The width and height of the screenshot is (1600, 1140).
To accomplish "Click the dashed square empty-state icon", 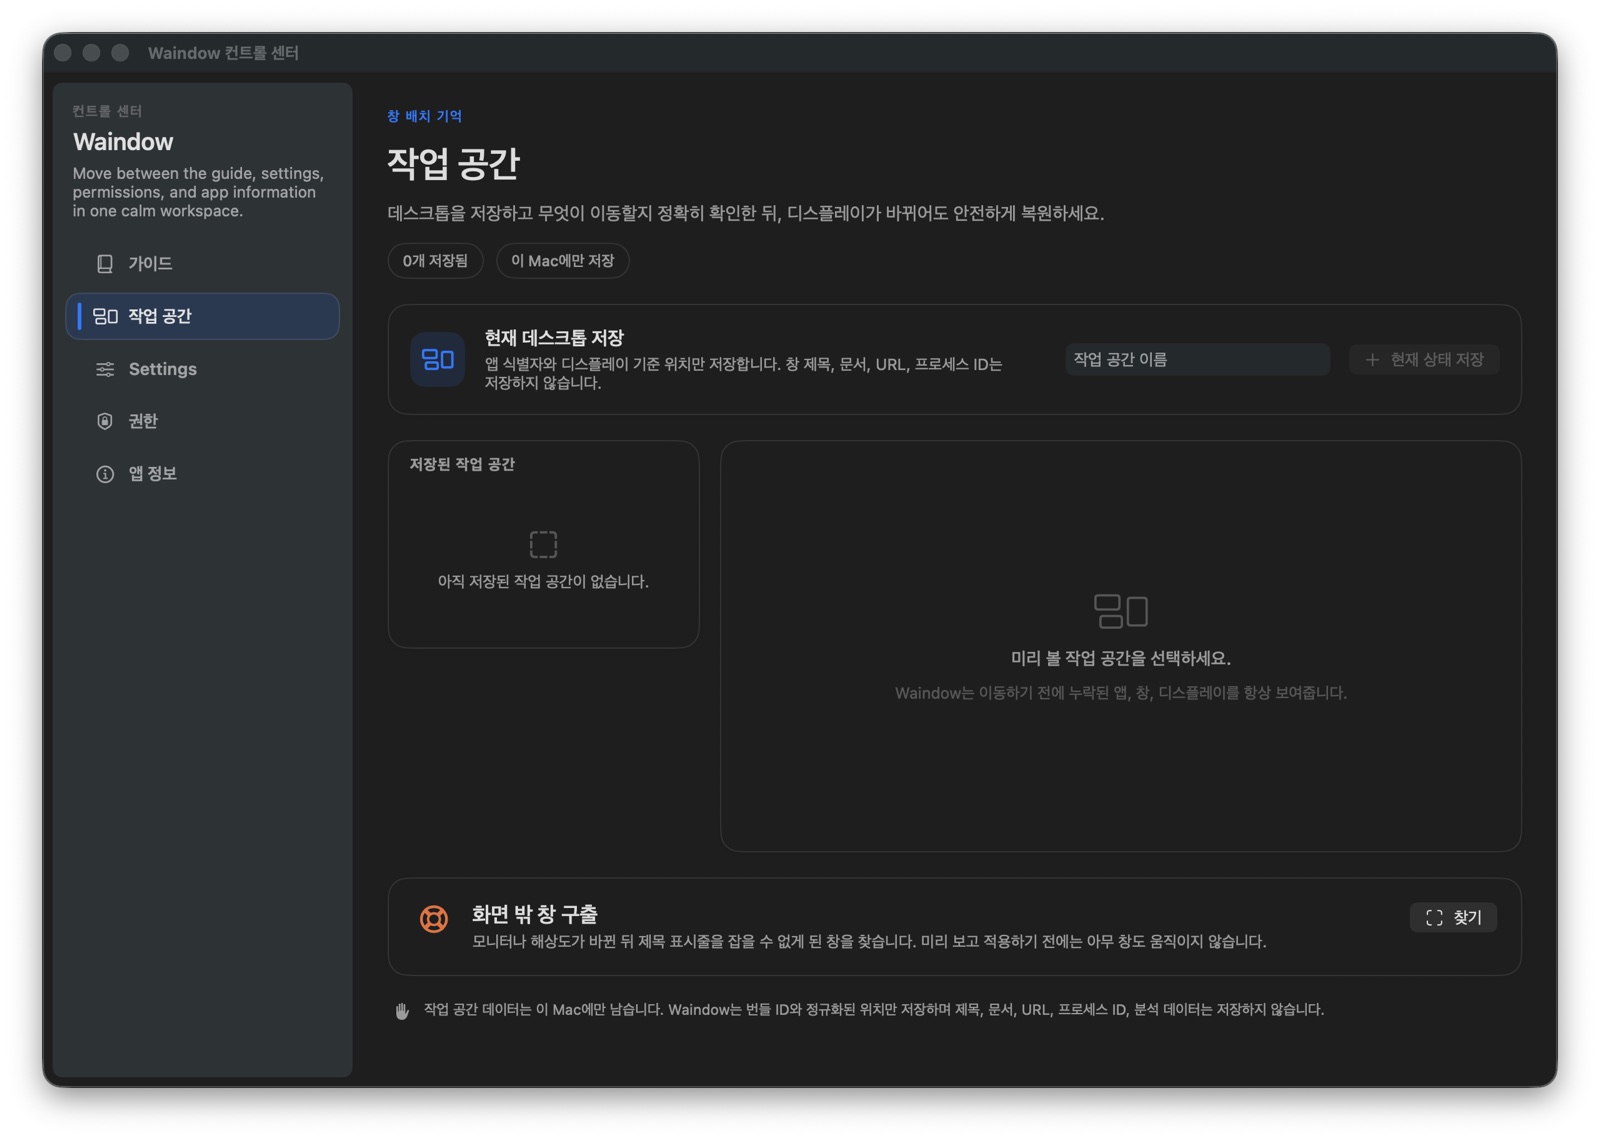I will tap(543, 544).
